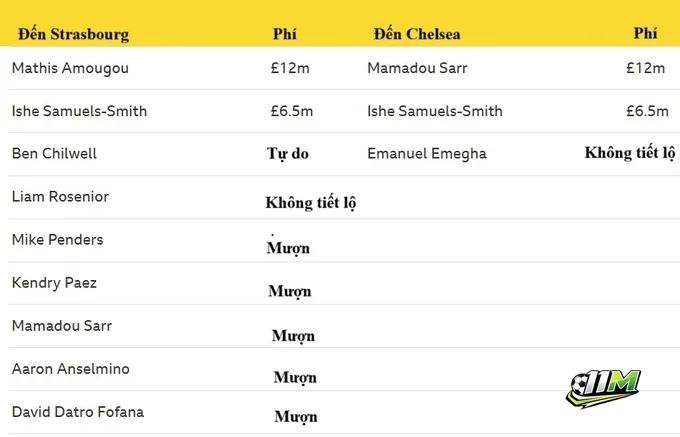Pick Ishe Samuels-Smith in the Strasbourg column

pyautogui.click(x=79, y=111)
